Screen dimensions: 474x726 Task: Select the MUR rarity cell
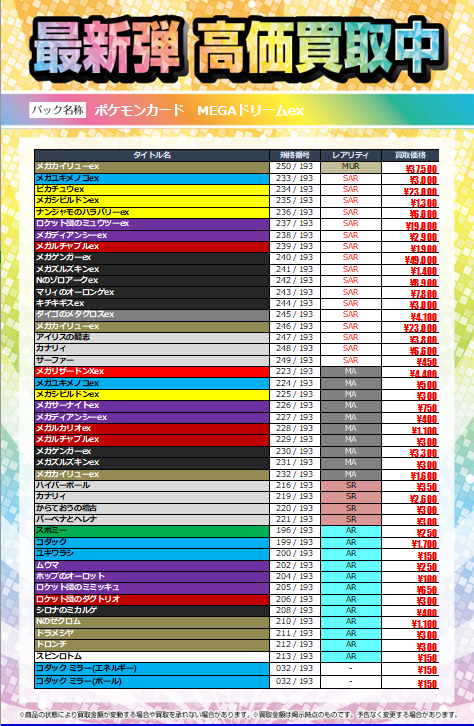click(350, 167)
